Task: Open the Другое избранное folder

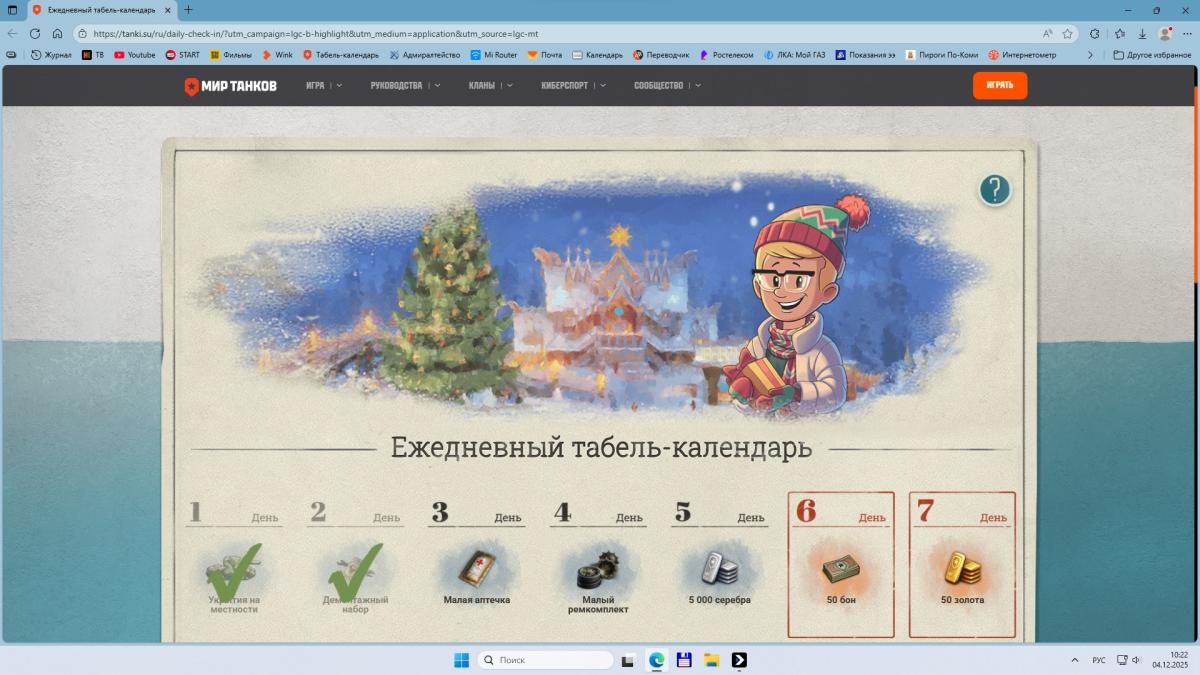Action: pyautogui.click(x=1152, y=55)
